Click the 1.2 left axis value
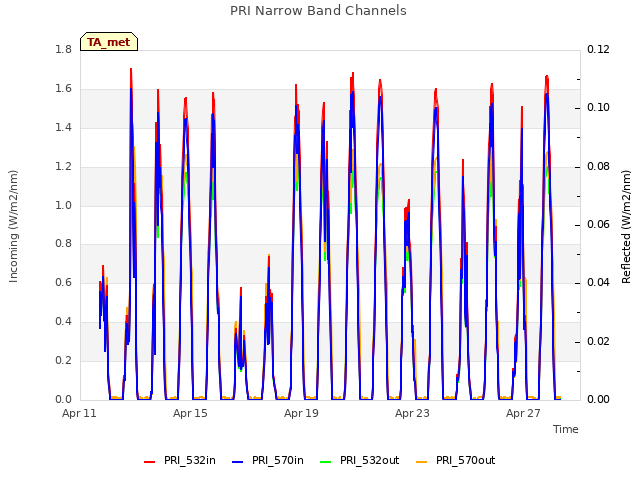 coord(64,166)
